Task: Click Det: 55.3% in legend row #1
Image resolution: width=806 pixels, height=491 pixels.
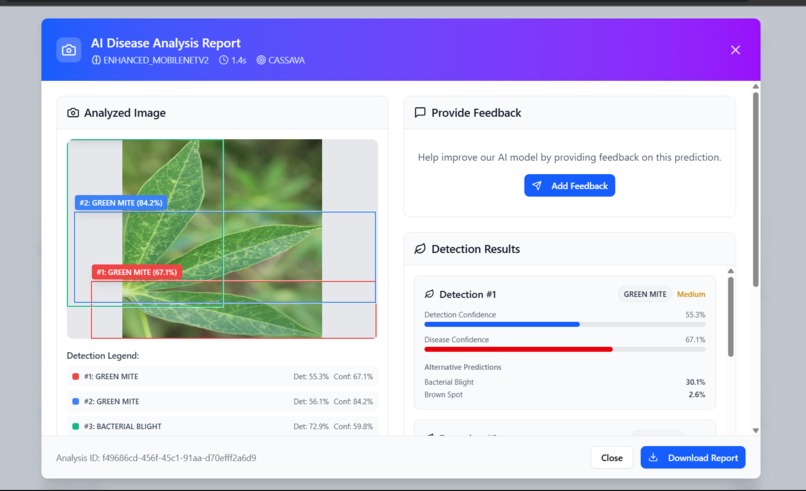Action: tap(310, 376)
